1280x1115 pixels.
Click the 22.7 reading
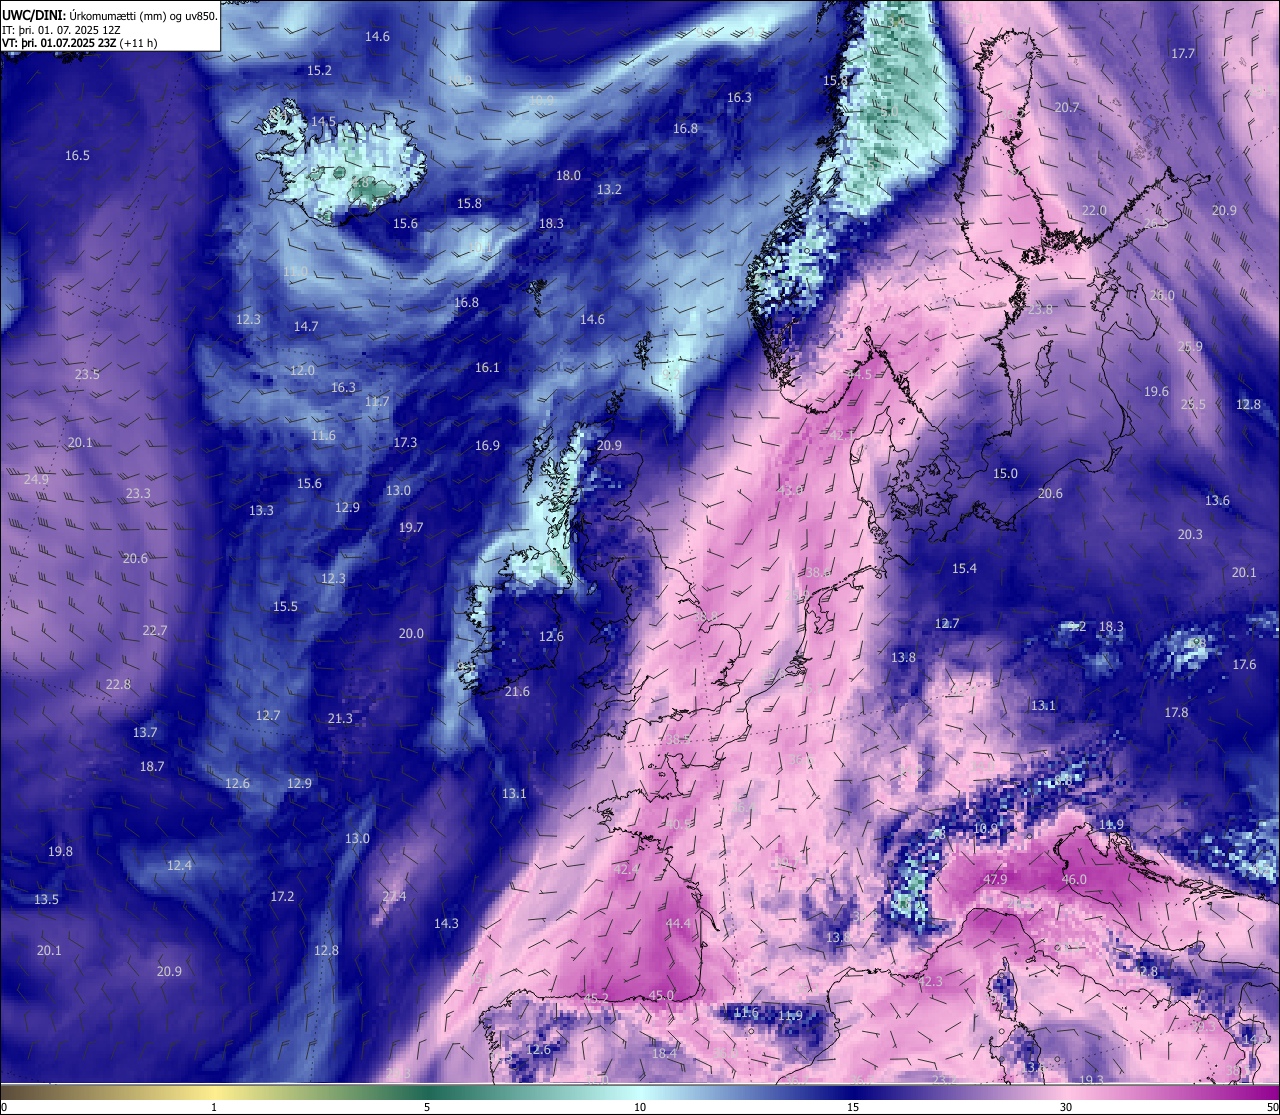point(155,631)
